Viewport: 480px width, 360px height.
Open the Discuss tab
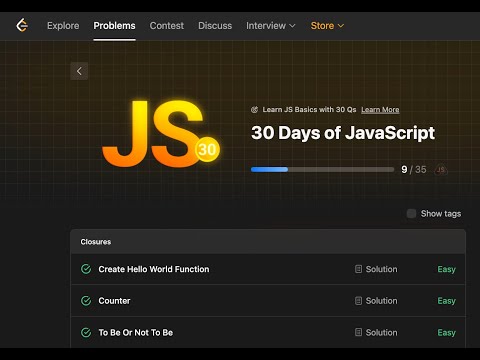215,26
